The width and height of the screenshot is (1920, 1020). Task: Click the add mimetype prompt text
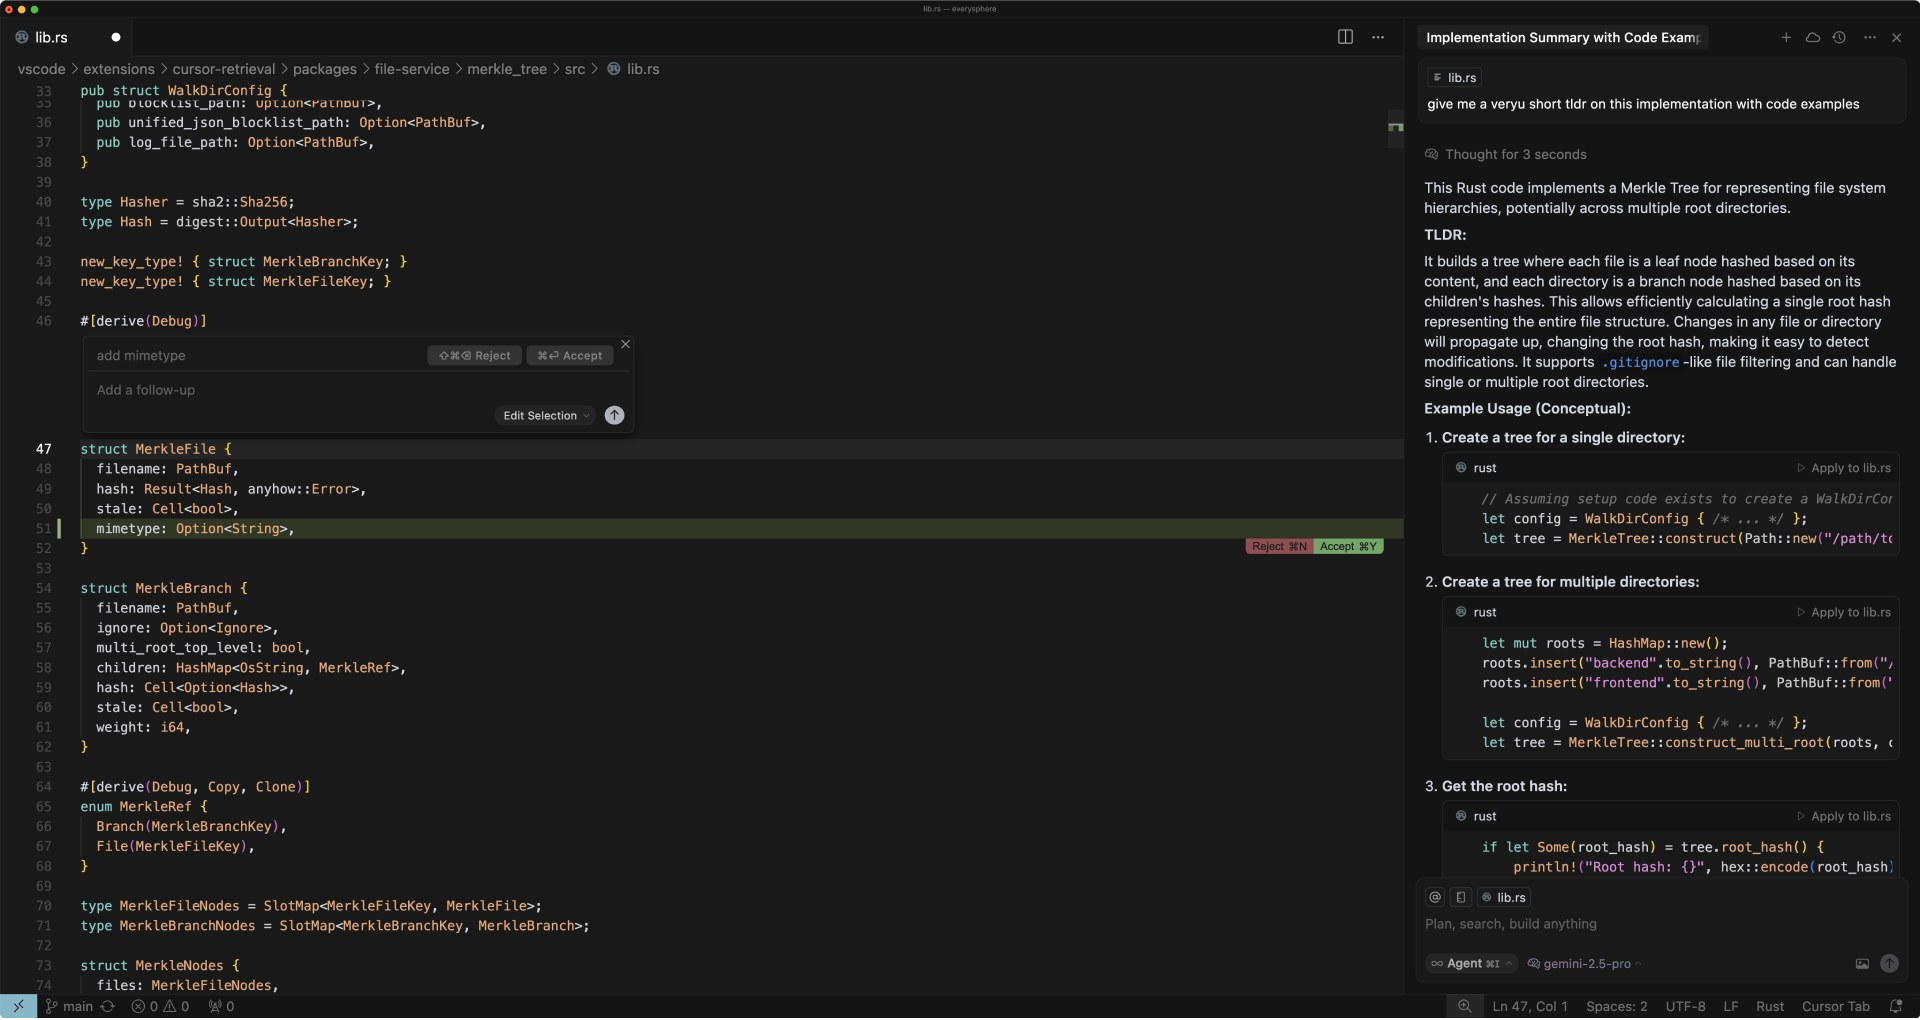pos(141,356)
